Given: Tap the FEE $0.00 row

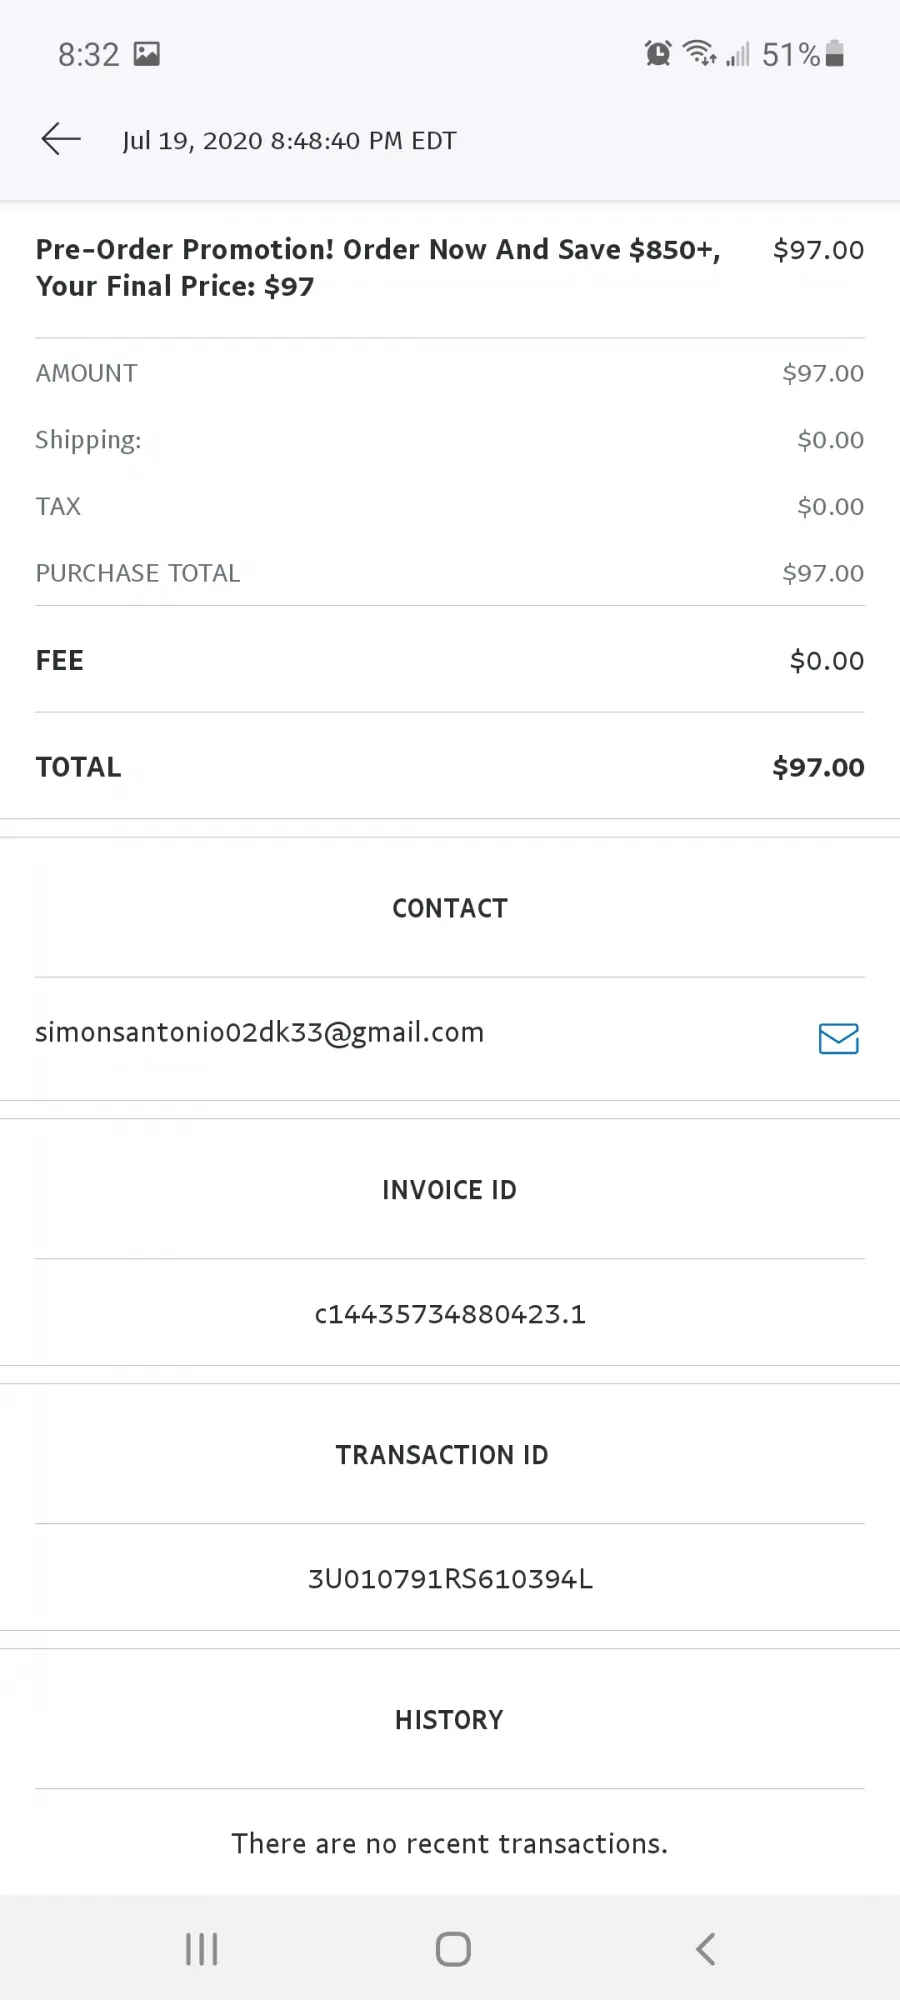Looking at the screenshot, I should (450, 660).
